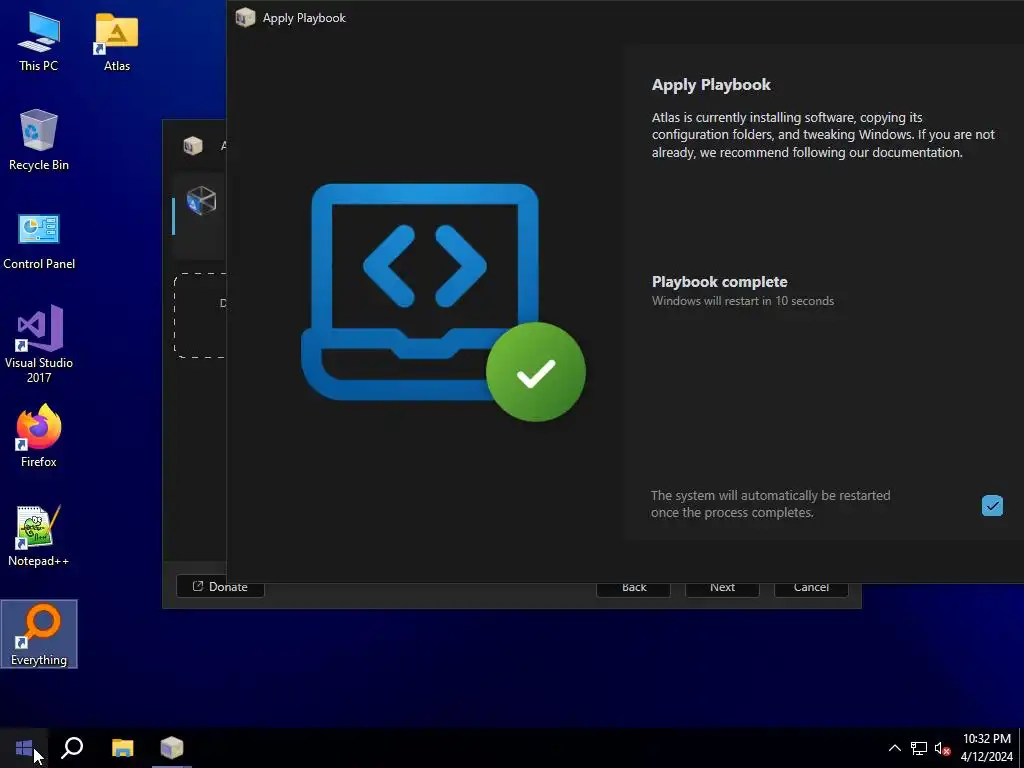Screen dimensions: 1024x768
Task: Open the Atlas folder shortcut
Action: pyautogui.click(x=116, y=41)
